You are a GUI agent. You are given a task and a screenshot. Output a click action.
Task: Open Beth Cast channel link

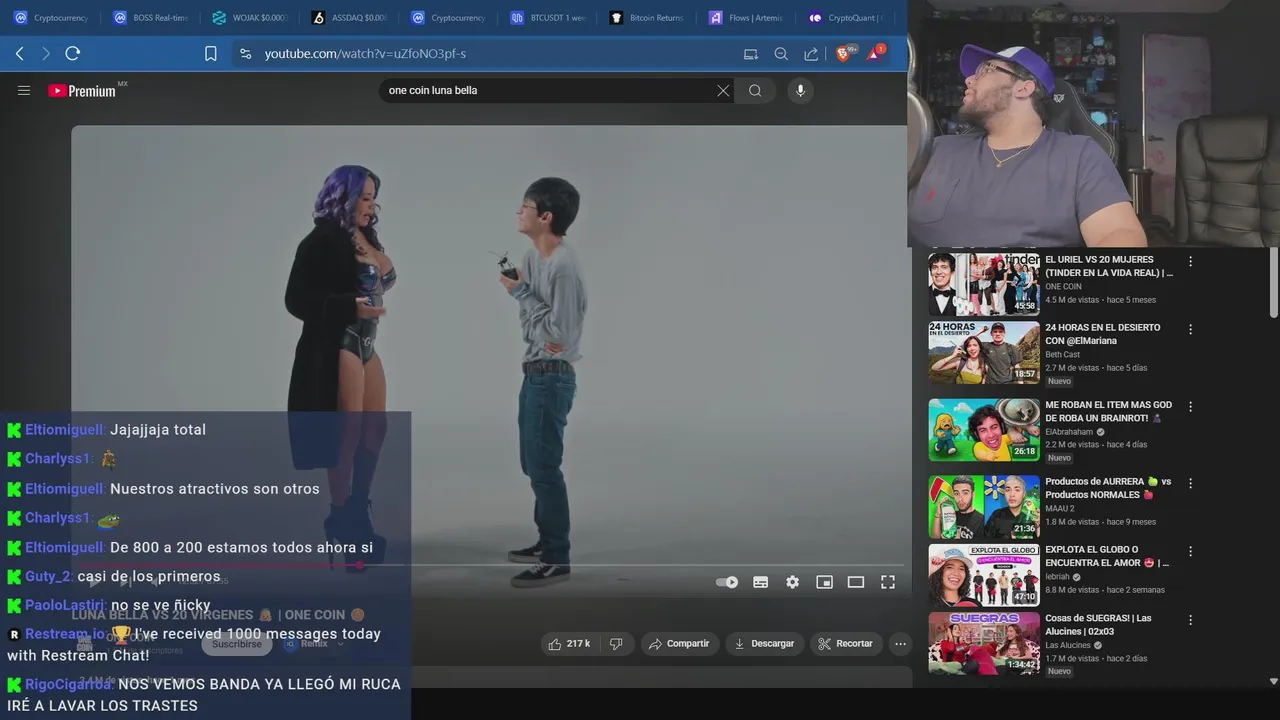[x=1062, y=354]
